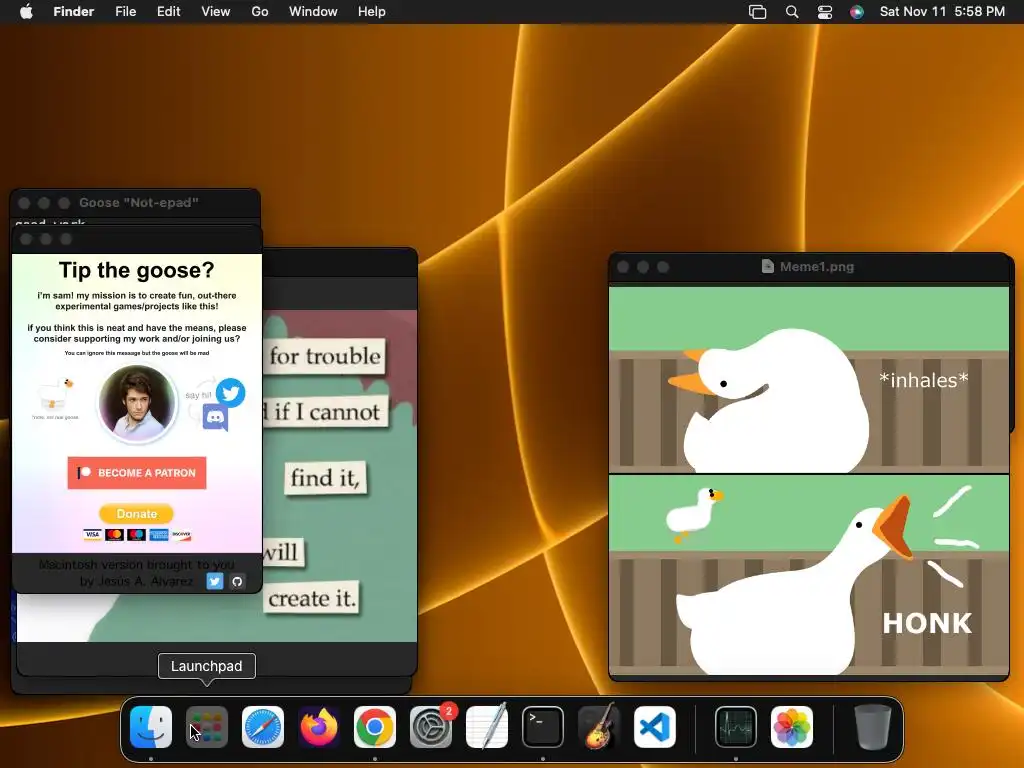Open Finder from the Dock
The height and width of the screenshot is (768, 1024).
pos(151,727)
